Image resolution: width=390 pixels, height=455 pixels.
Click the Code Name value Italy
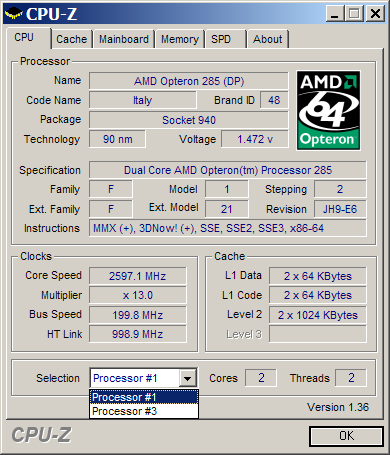click(x=143, y=100)
